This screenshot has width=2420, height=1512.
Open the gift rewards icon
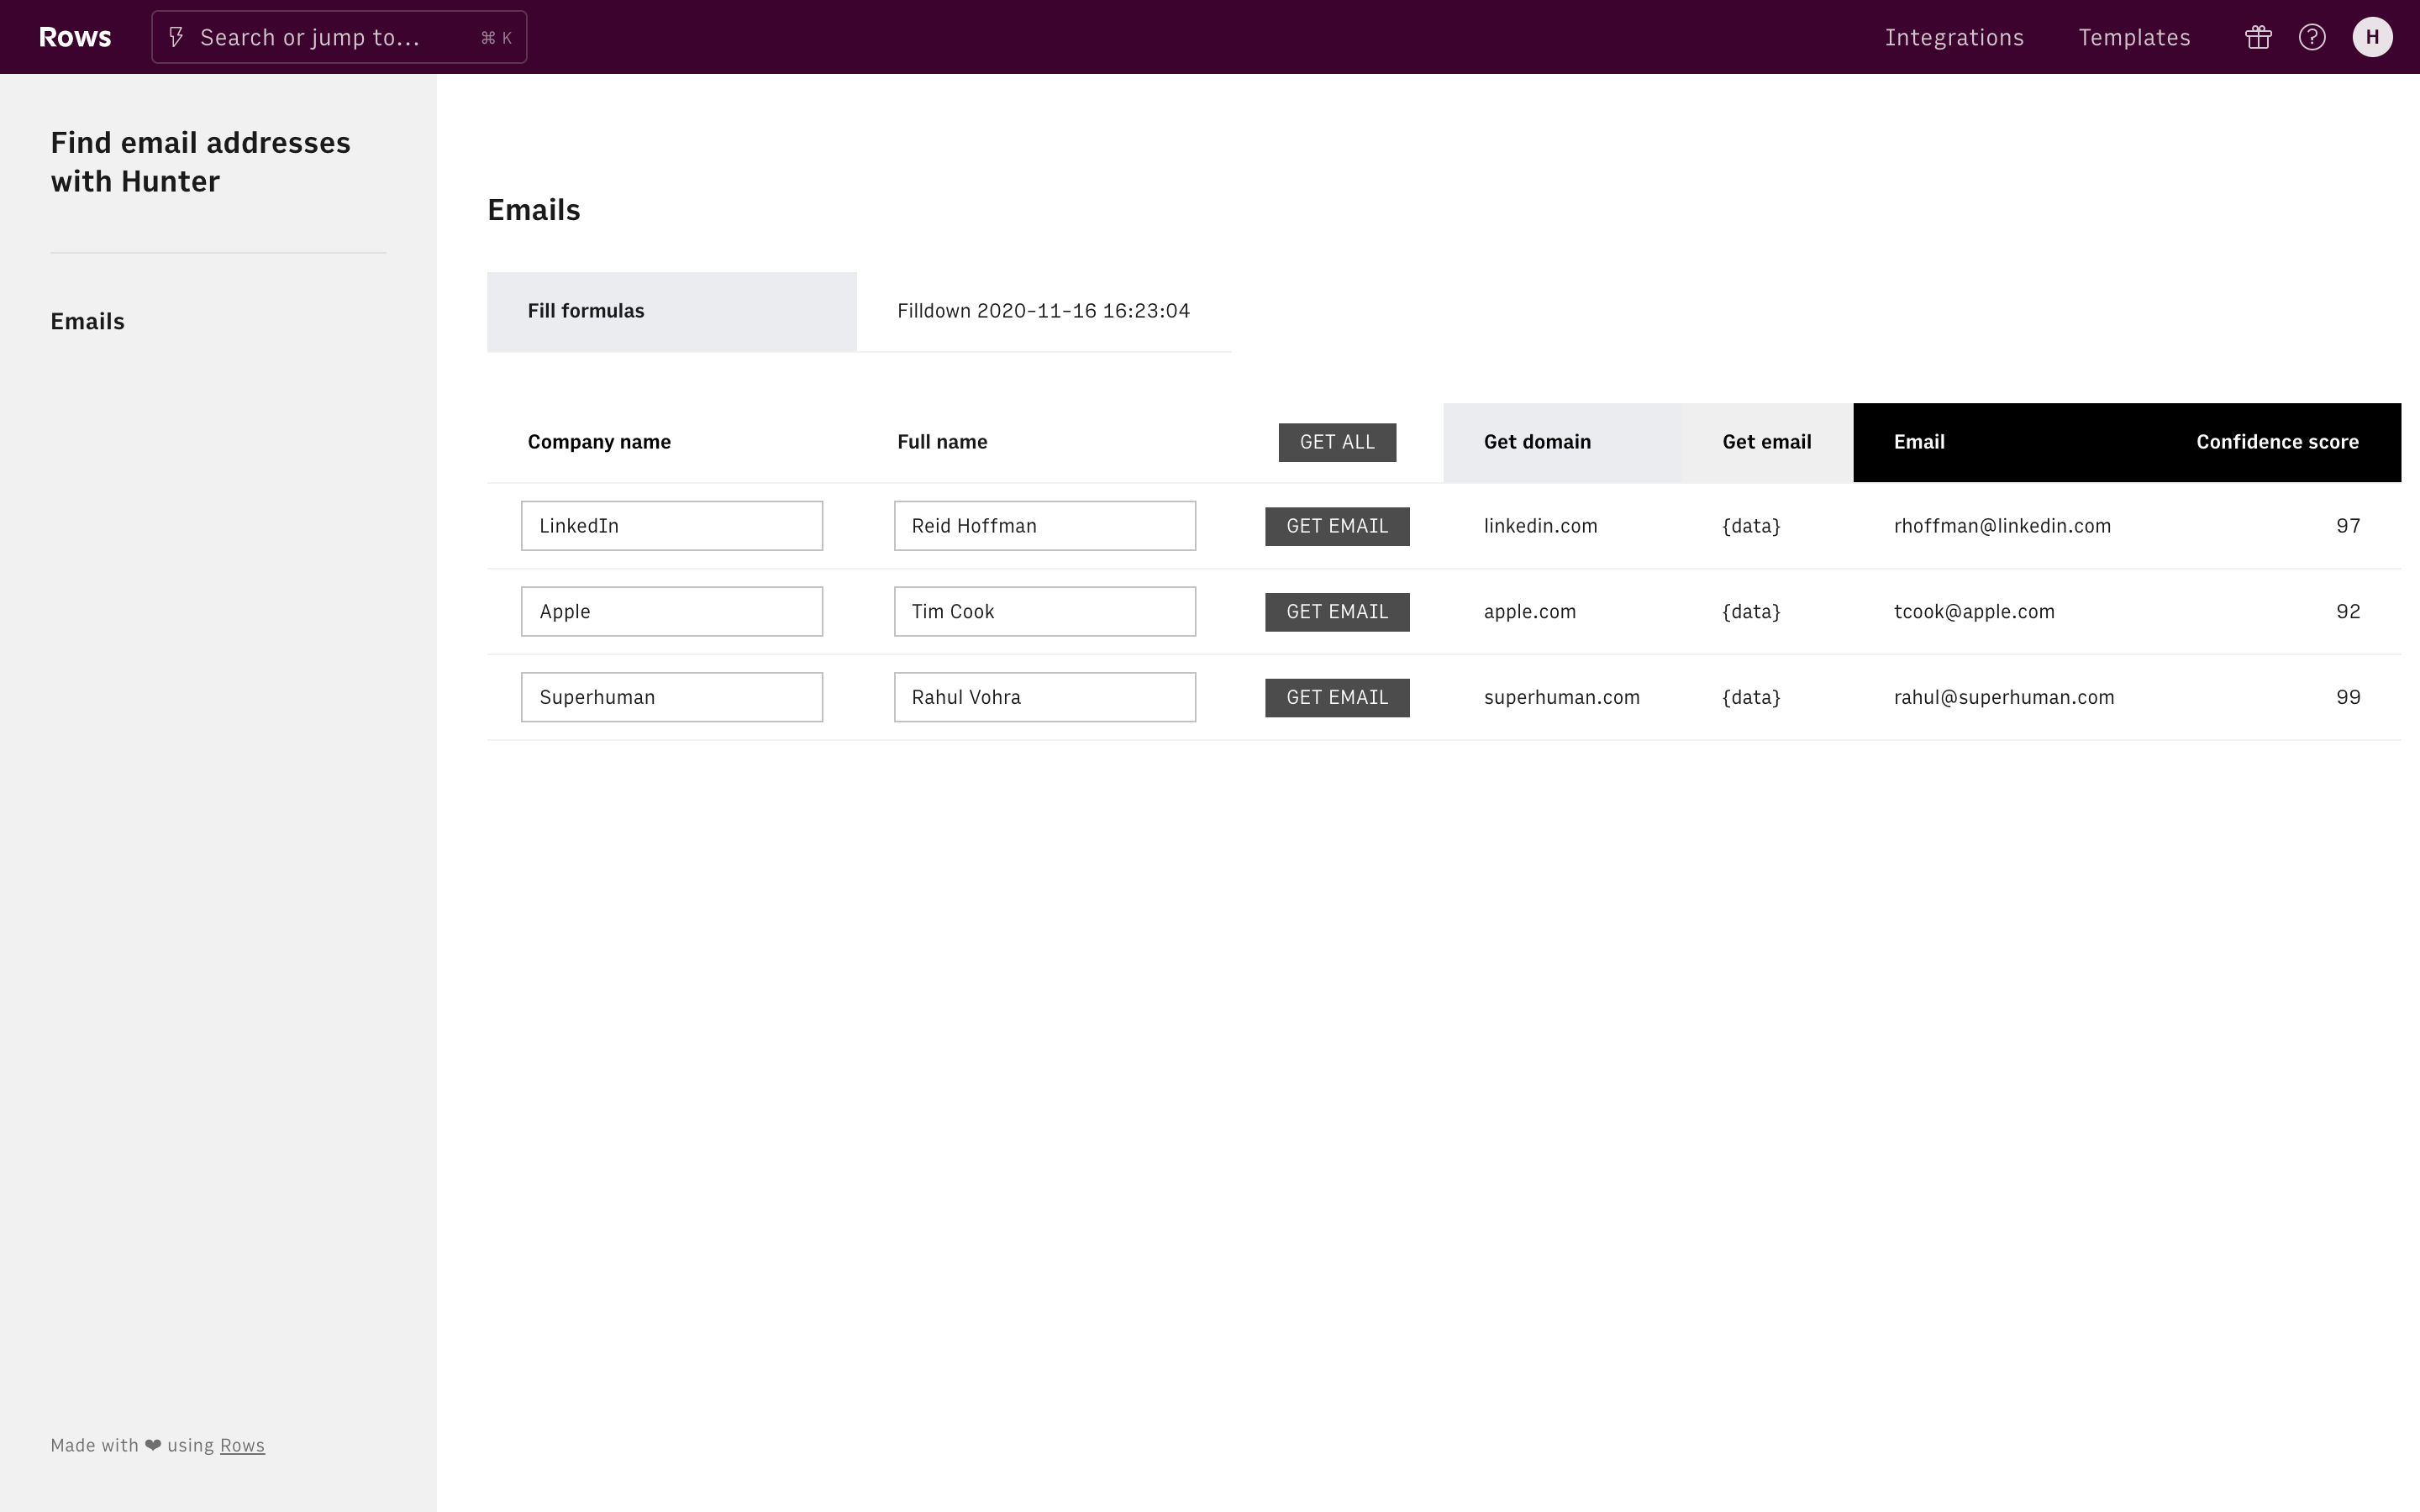click(2258, 37)
